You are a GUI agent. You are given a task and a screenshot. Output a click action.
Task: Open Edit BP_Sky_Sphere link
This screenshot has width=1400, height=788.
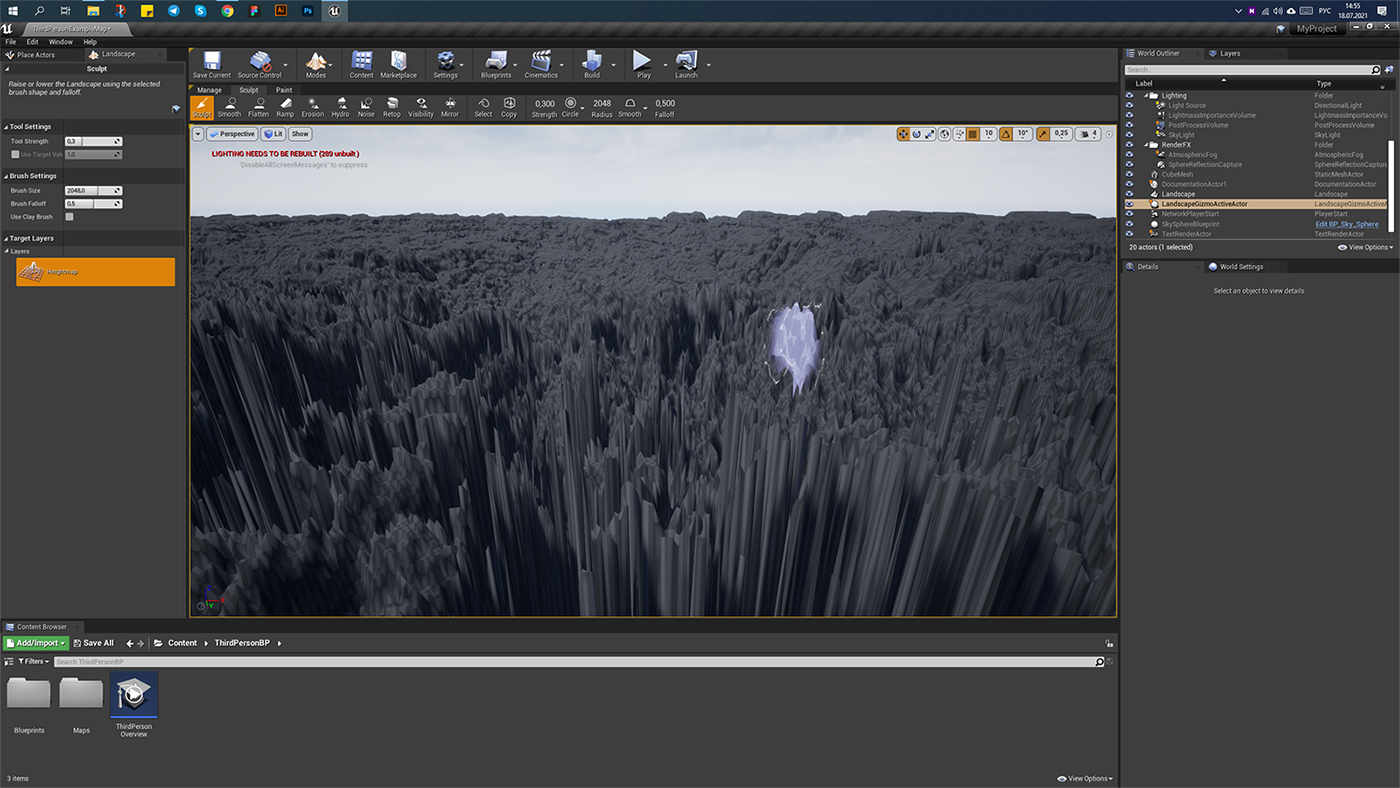(1346, 224)
